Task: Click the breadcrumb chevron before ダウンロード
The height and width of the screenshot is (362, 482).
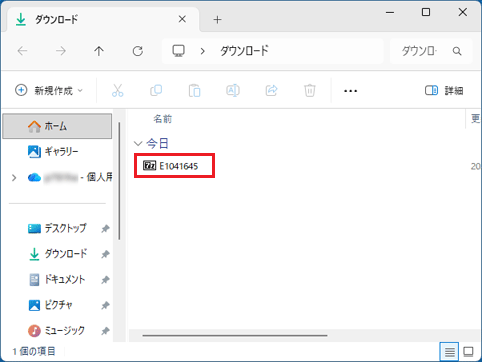Action: click(x=202, y=51)
